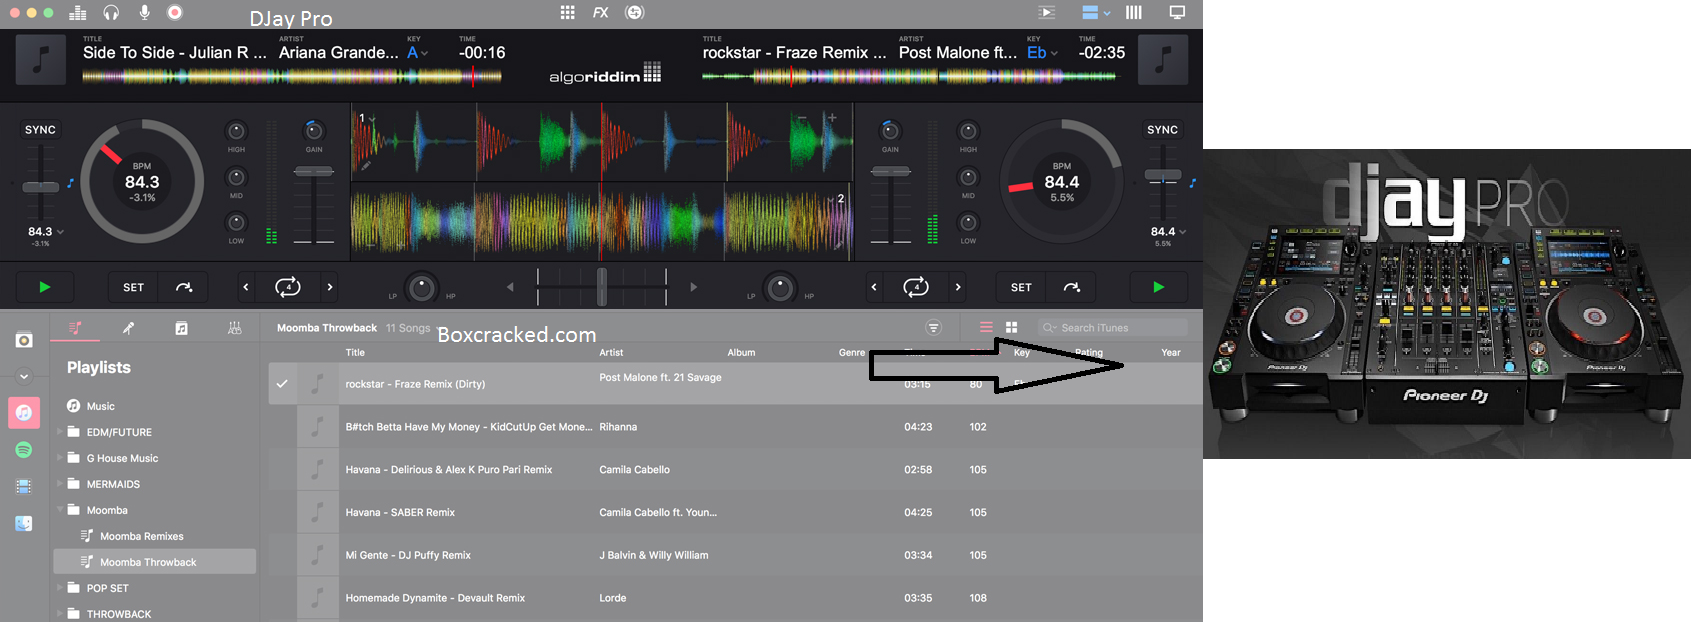Select the Spotify source
This screenshot has height=628, width=1700.
coord(24,450)
